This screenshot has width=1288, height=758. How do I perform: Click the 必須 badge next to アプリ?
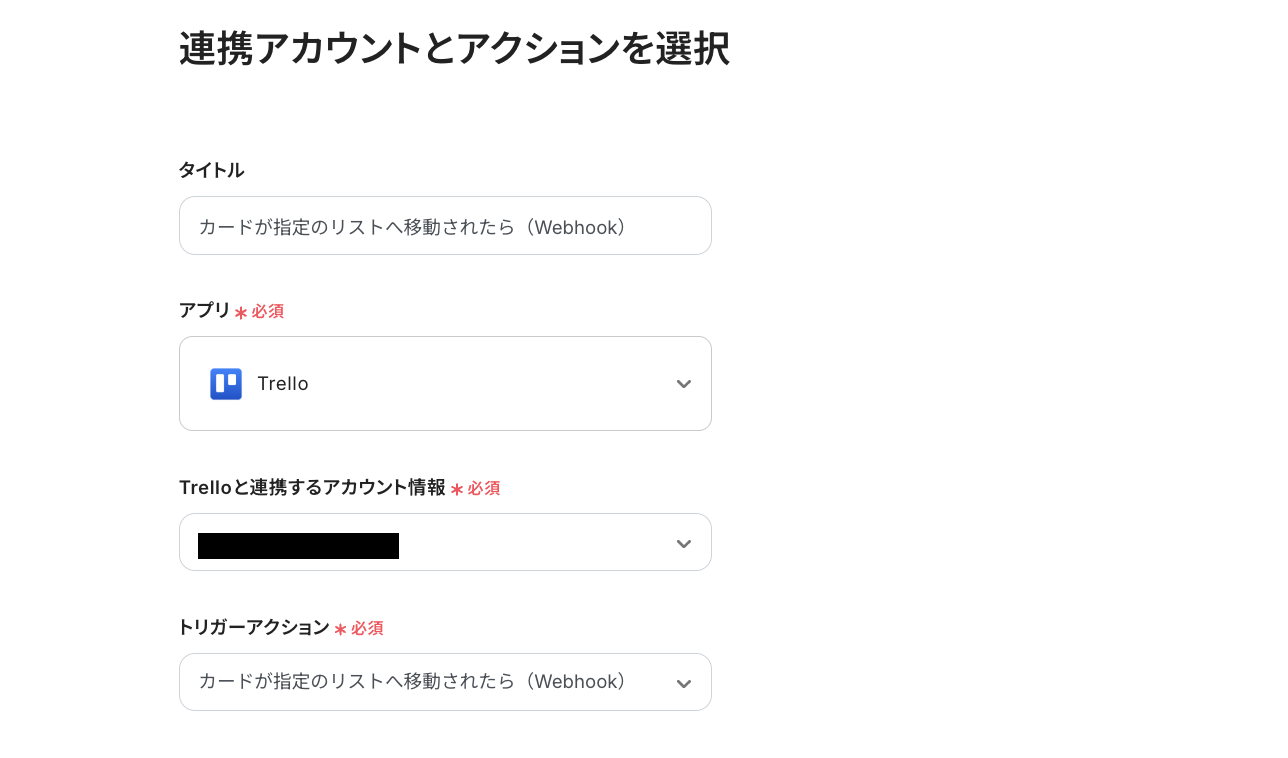[268, 312]
